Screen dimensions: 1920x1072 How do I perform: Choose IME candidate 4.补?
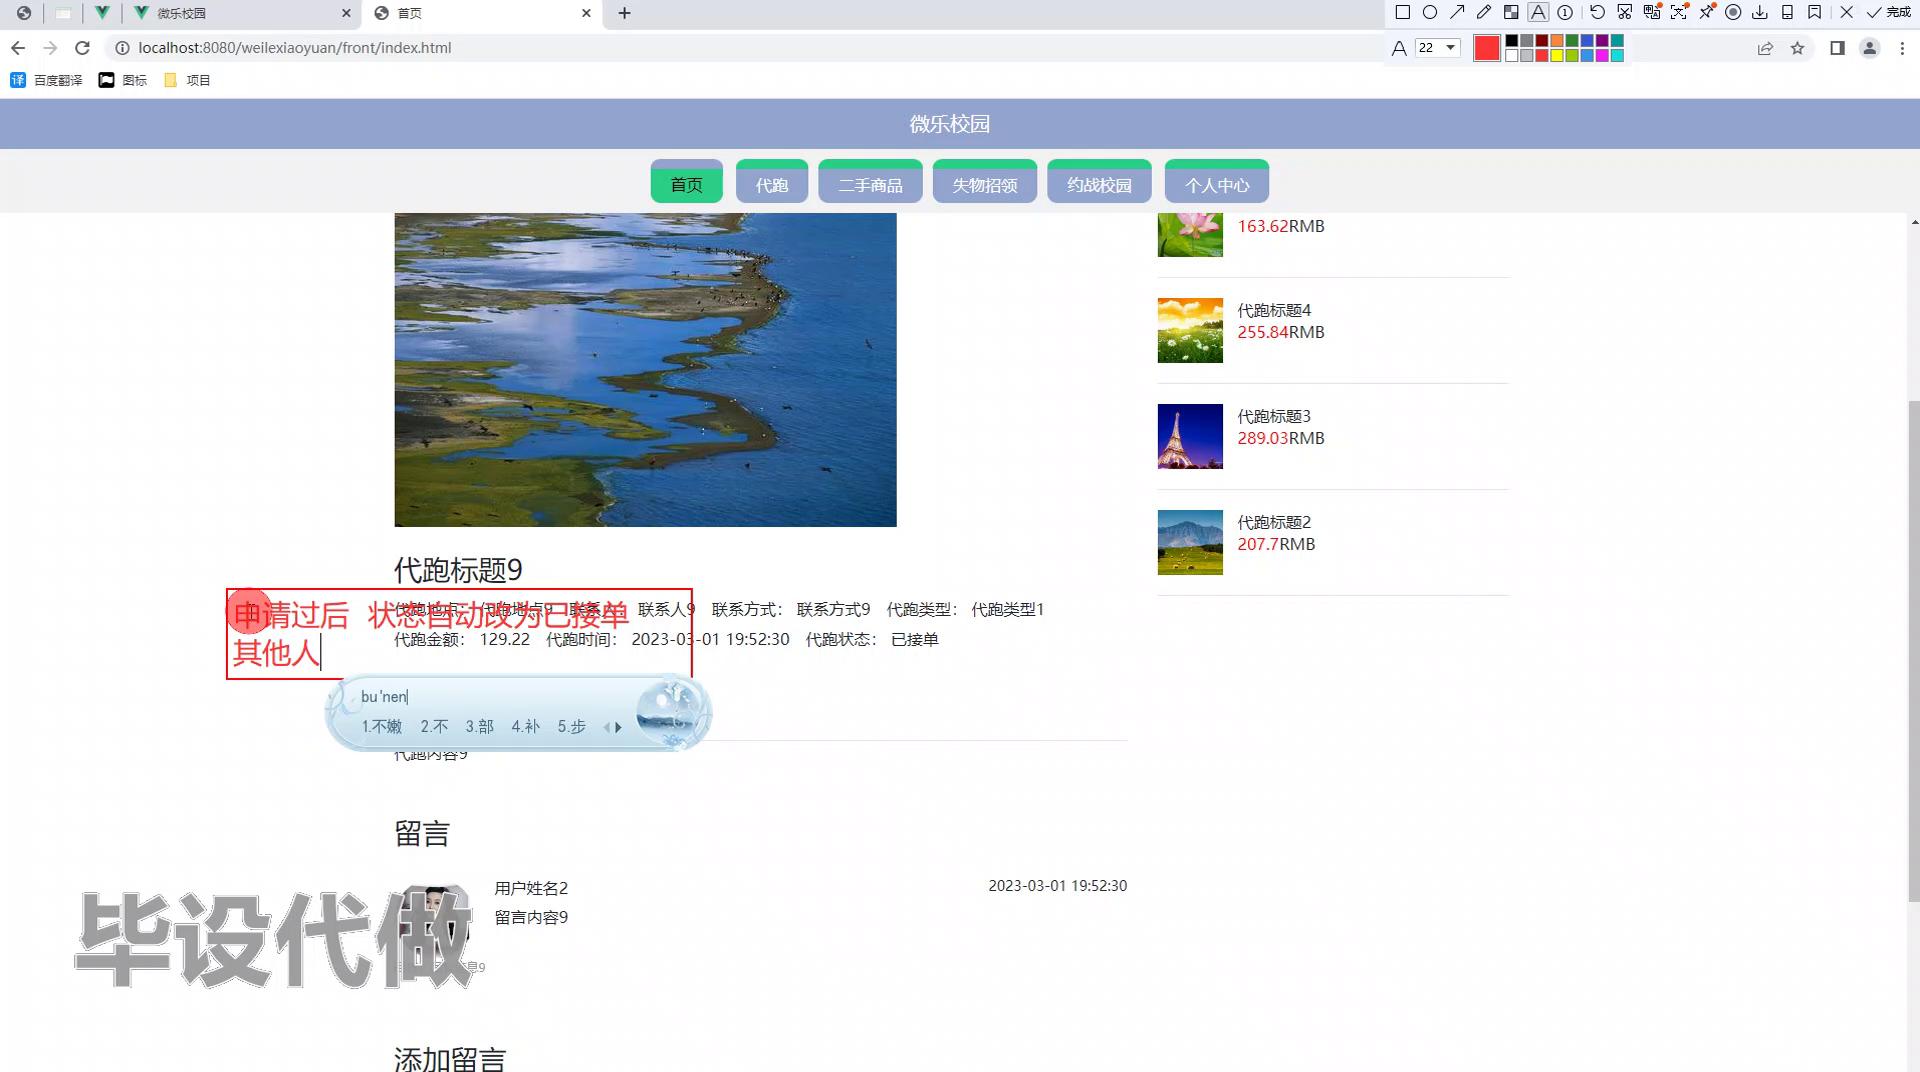[x=525, y=727]
